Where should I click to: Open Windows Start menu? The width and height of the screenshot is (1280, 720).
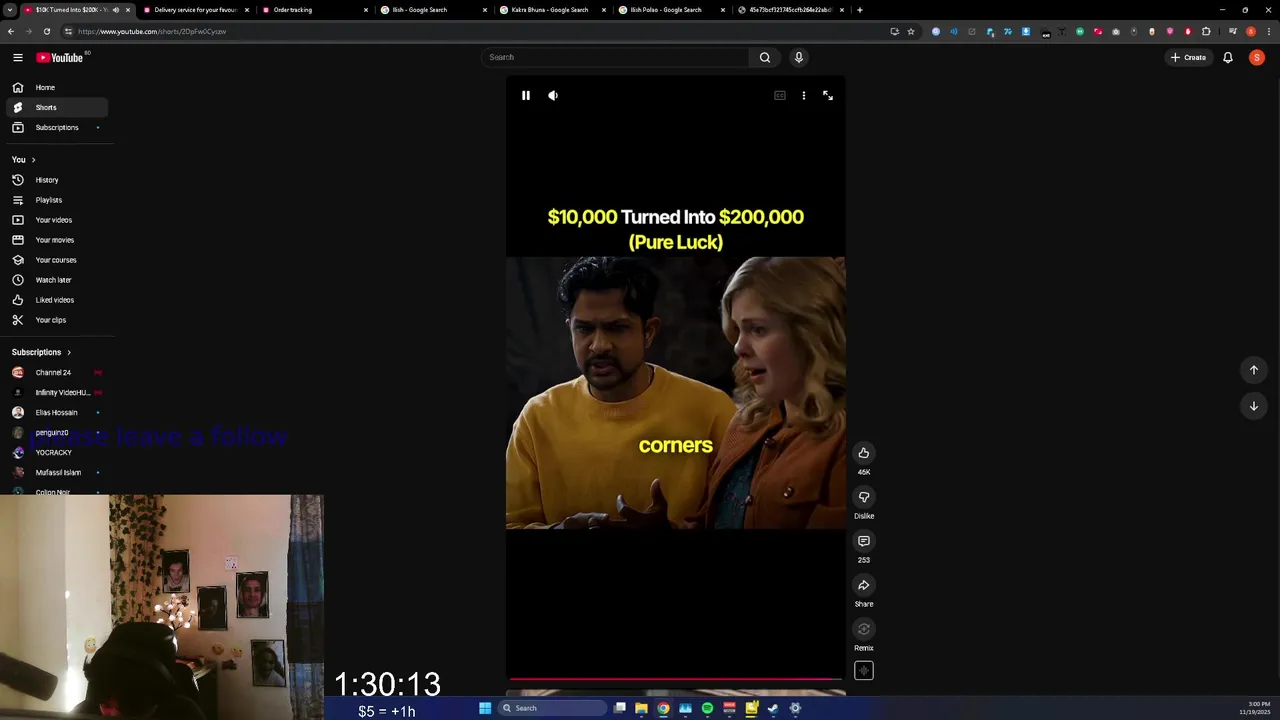tap(485, 708)
